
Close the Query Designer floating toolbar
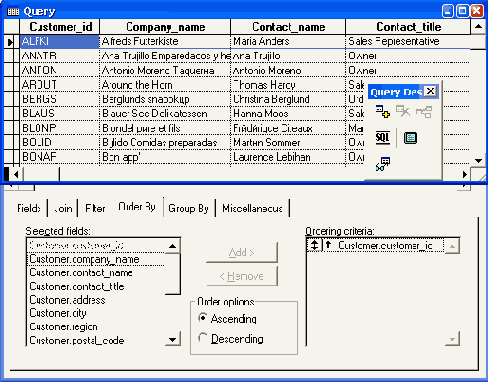(431, 91)
